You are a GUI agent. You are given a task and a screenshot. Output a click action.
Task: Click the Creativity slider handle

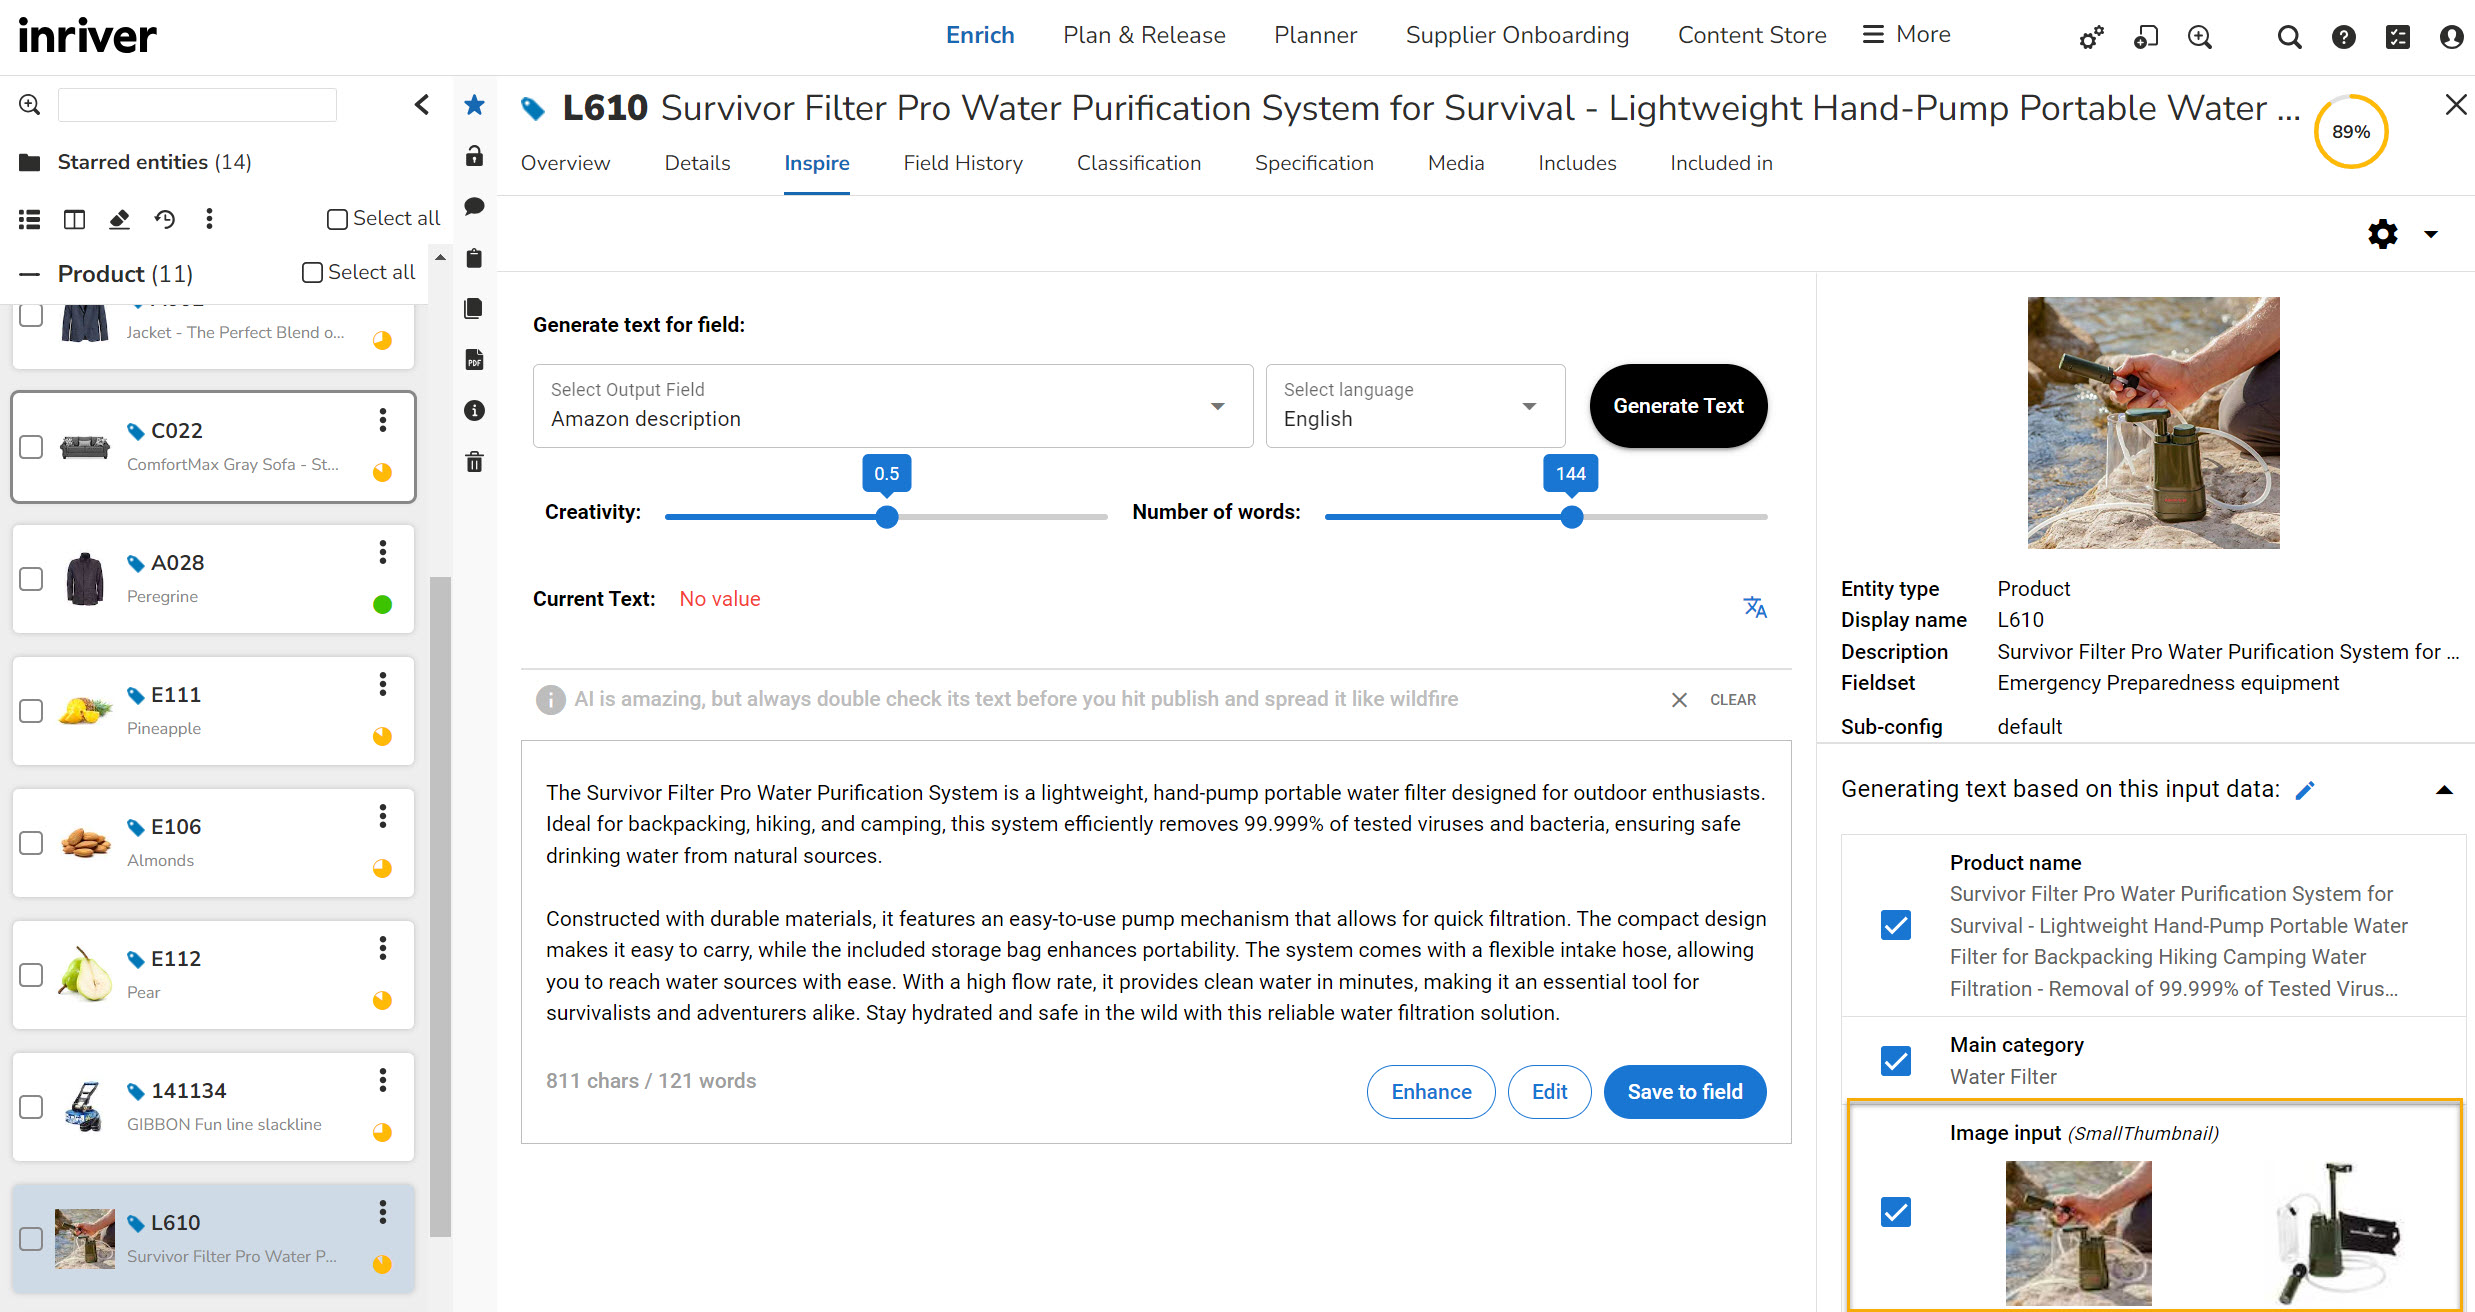pyautogui.click(x=887, y=517)
